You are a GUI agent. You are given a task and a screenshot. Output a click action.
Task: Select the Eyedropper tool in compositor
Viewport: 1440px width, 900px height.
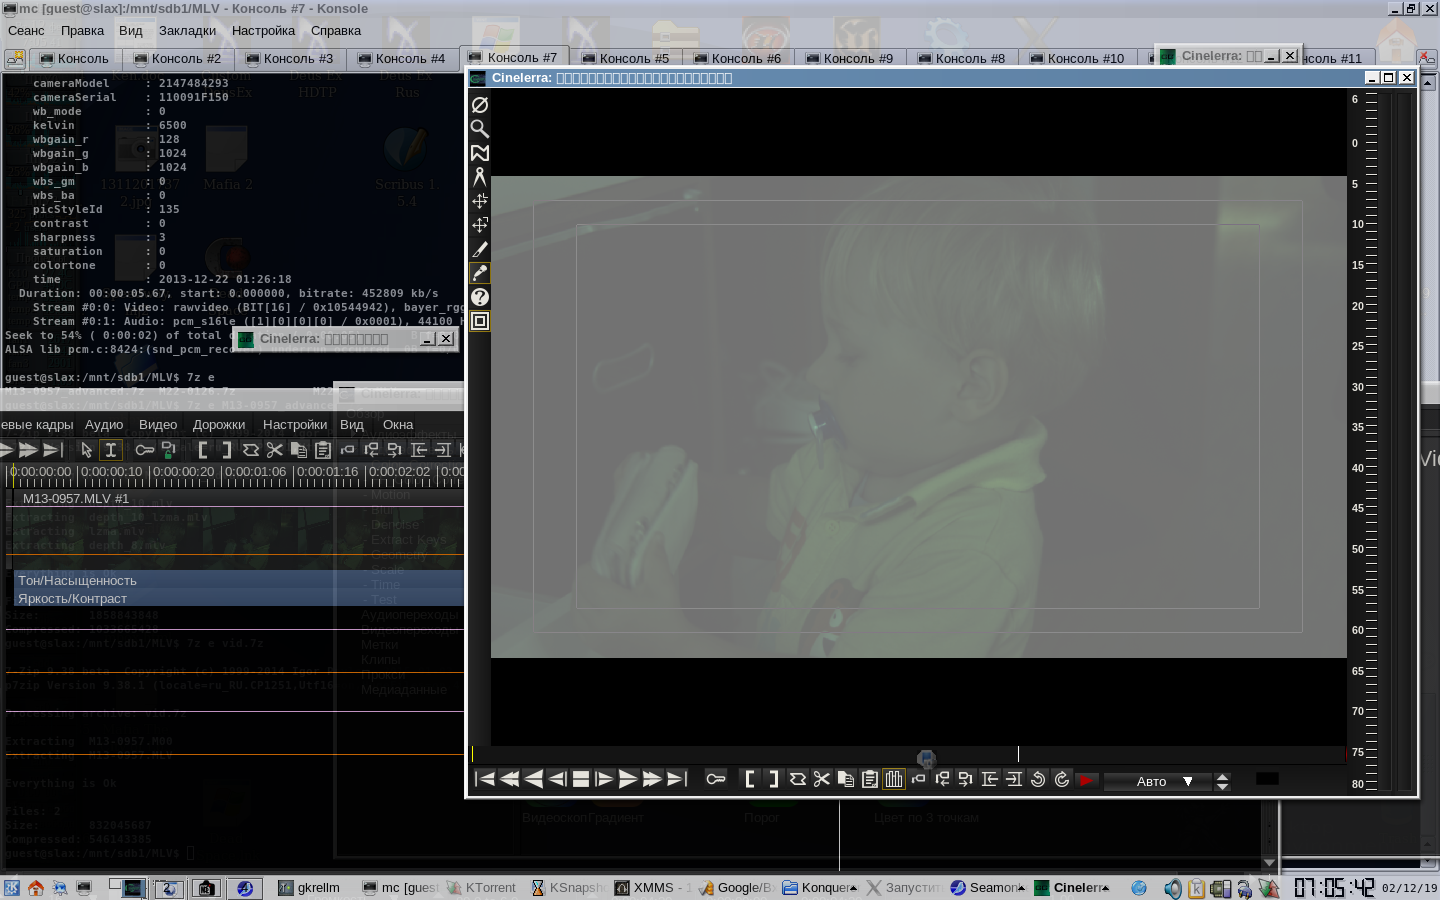(x=480, y=273)
